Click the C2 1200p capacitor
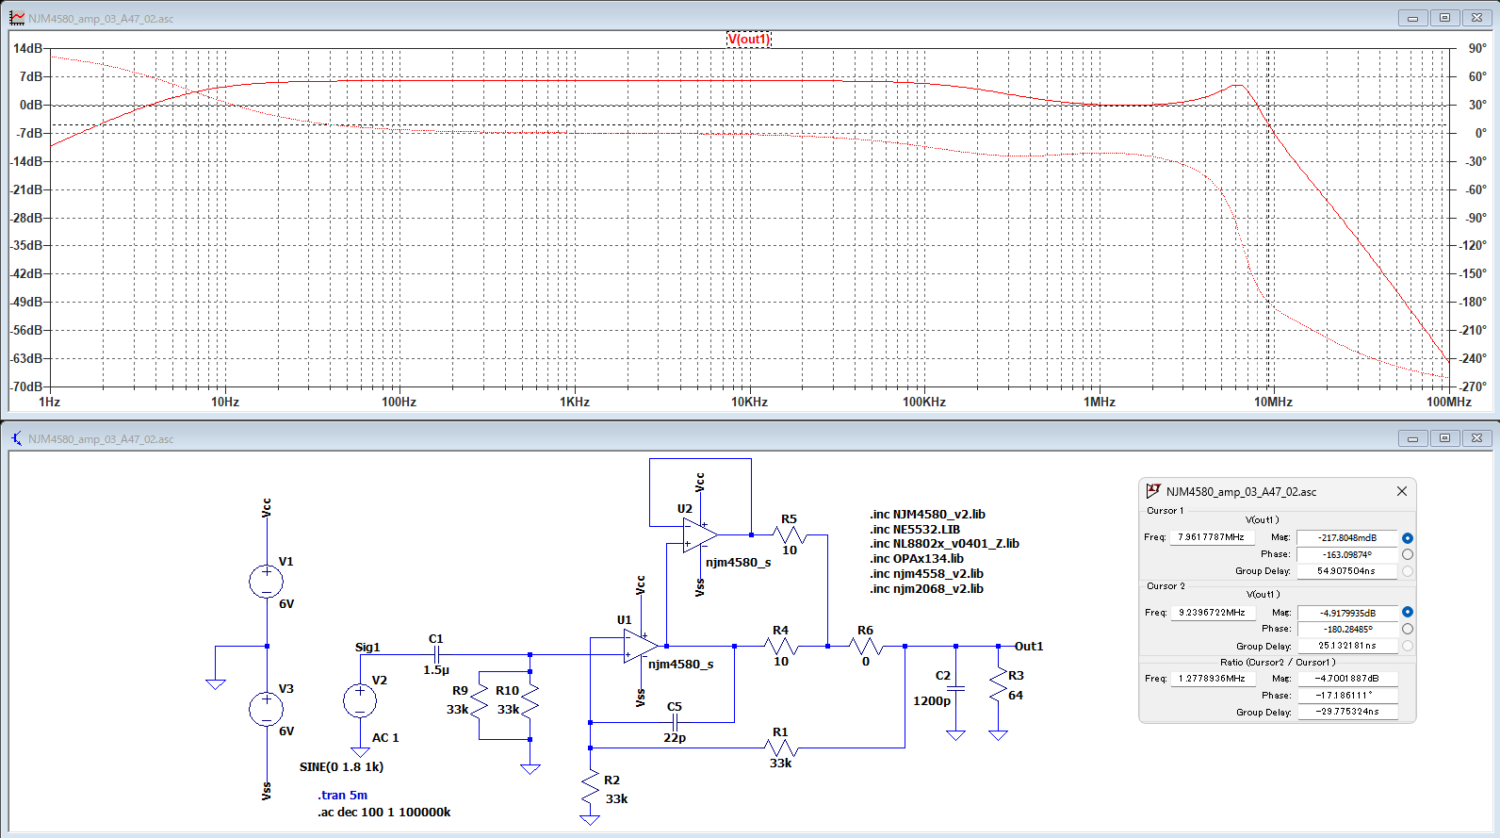Screen dimensions: 1500x838 click(956, 688)
